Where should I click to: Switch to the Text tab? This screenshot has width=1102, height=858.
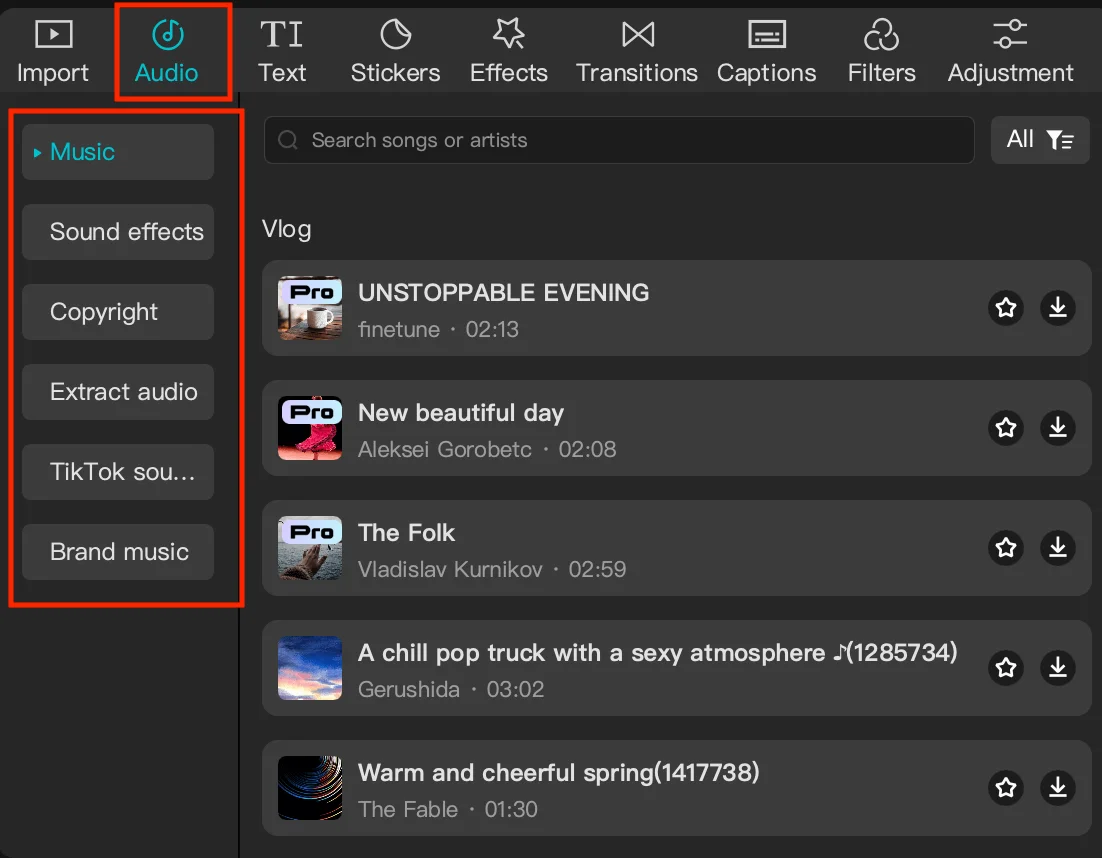(x=282, y=52)
